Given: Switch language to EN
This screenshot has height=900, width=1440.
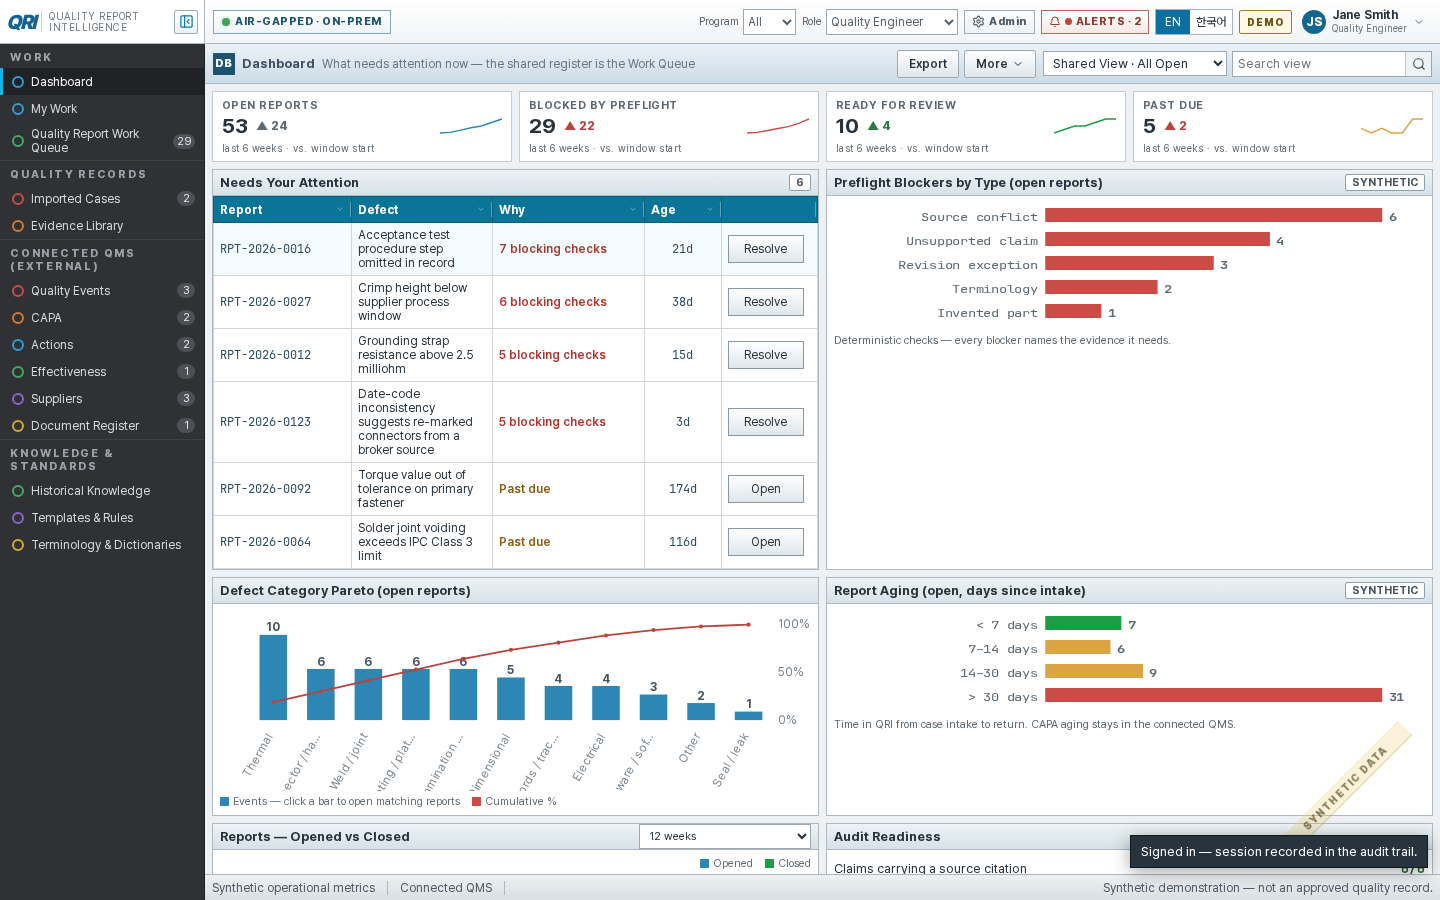Looking at the screenshot, I should coord(1172,22).
